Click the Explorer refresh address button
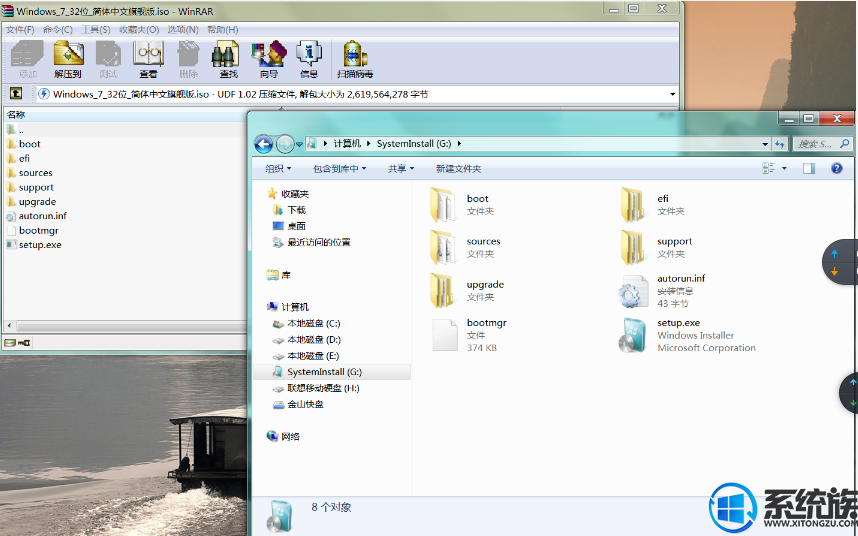Viewport: 858px width, 536px height. 780,144
